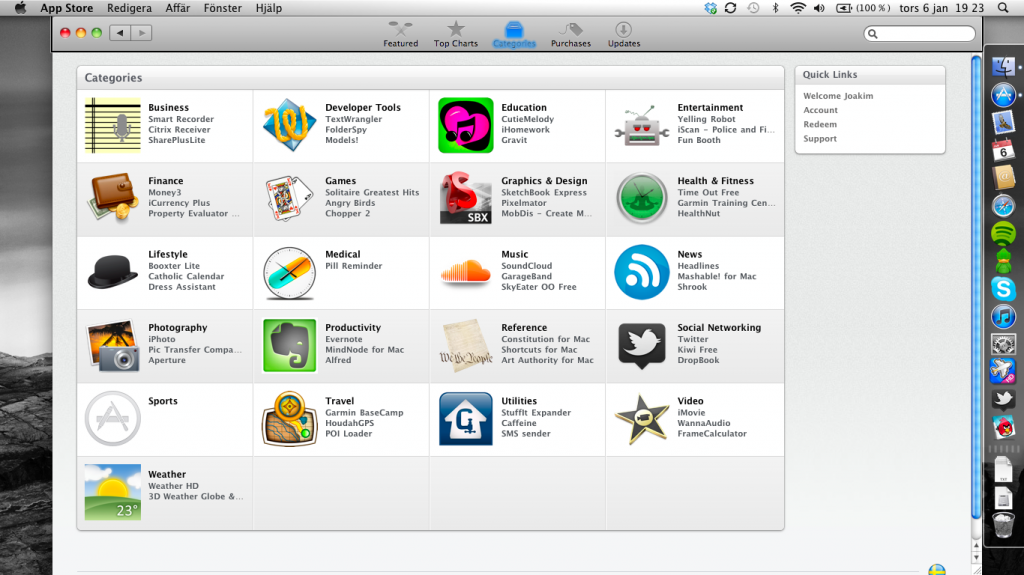This screenshot has width=1024, height=575.
Task: Open the Angry Birds app link
Action: click(350, 203)
